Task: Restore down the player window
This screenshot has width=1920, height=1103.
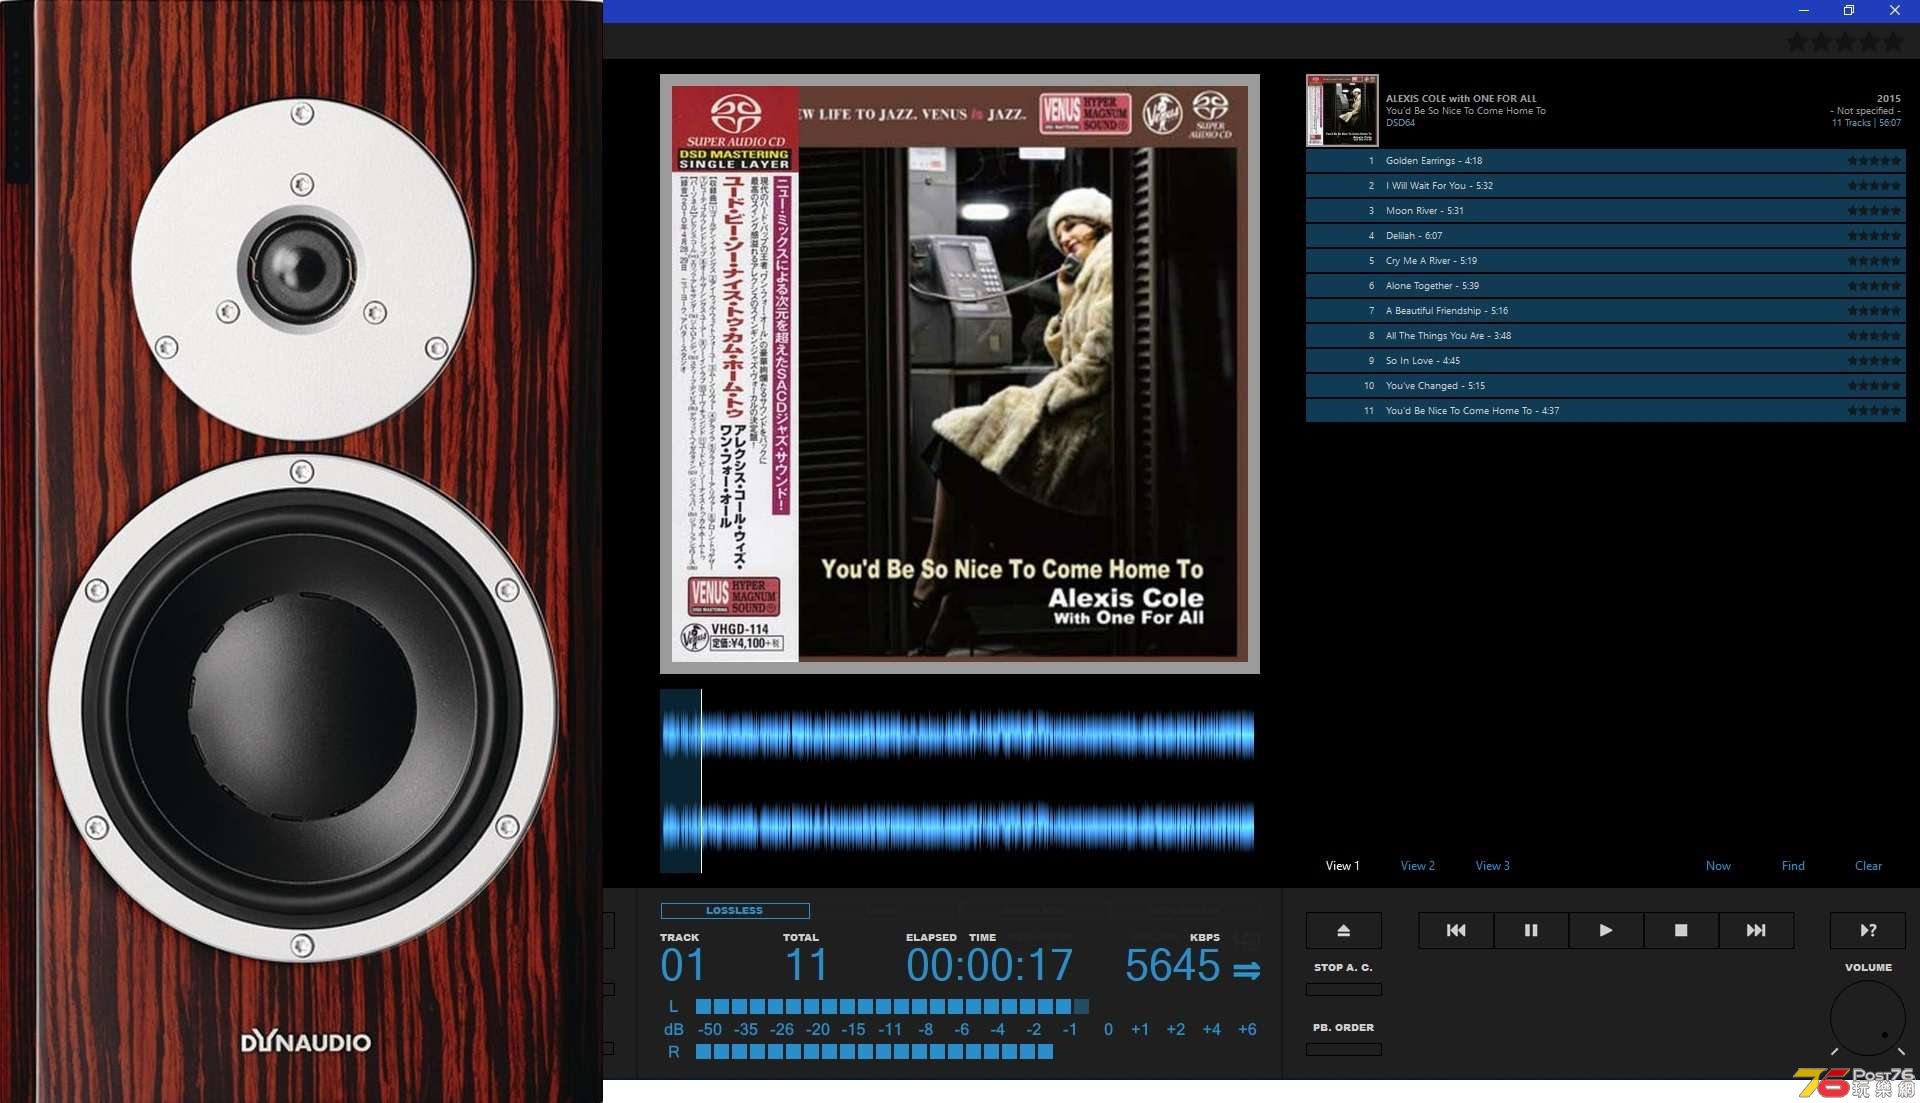Action: 1849,10
